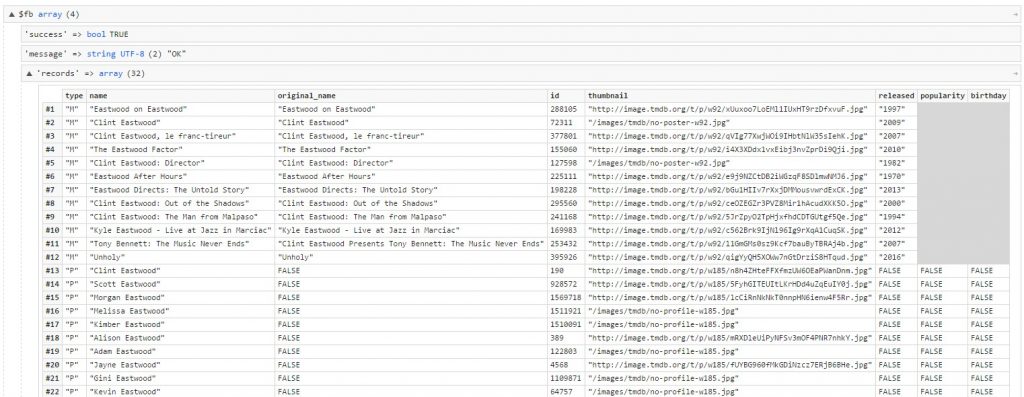Click name cell "Melissa Eastwood"
Screen dimensions: 1024x397
coord(180,311)
